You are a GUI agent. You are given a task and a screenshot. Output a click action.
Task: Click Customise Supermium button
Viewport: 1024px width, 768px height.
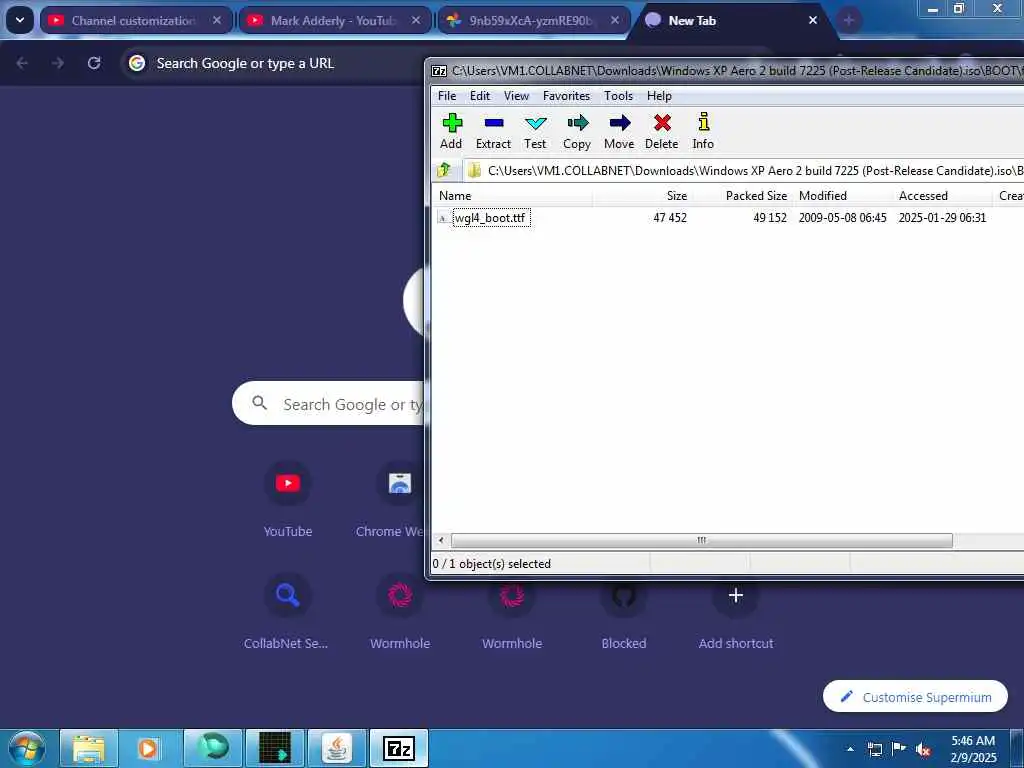tap(915, 697)
